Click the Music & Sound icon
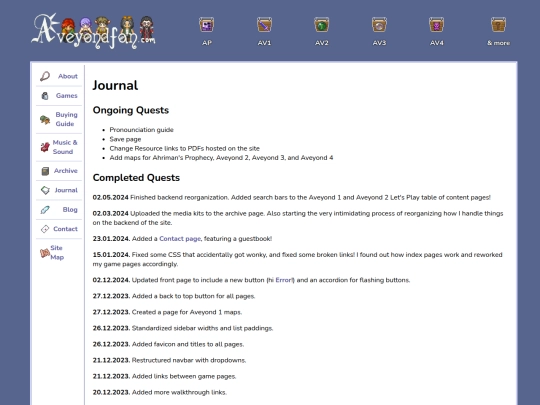This screenshot has width=540, height=405. [x=45, y=147]
